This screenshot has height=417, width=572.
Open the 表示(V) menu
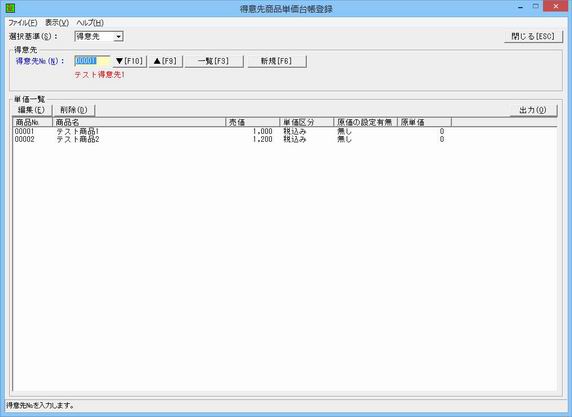tap(57, 23)
